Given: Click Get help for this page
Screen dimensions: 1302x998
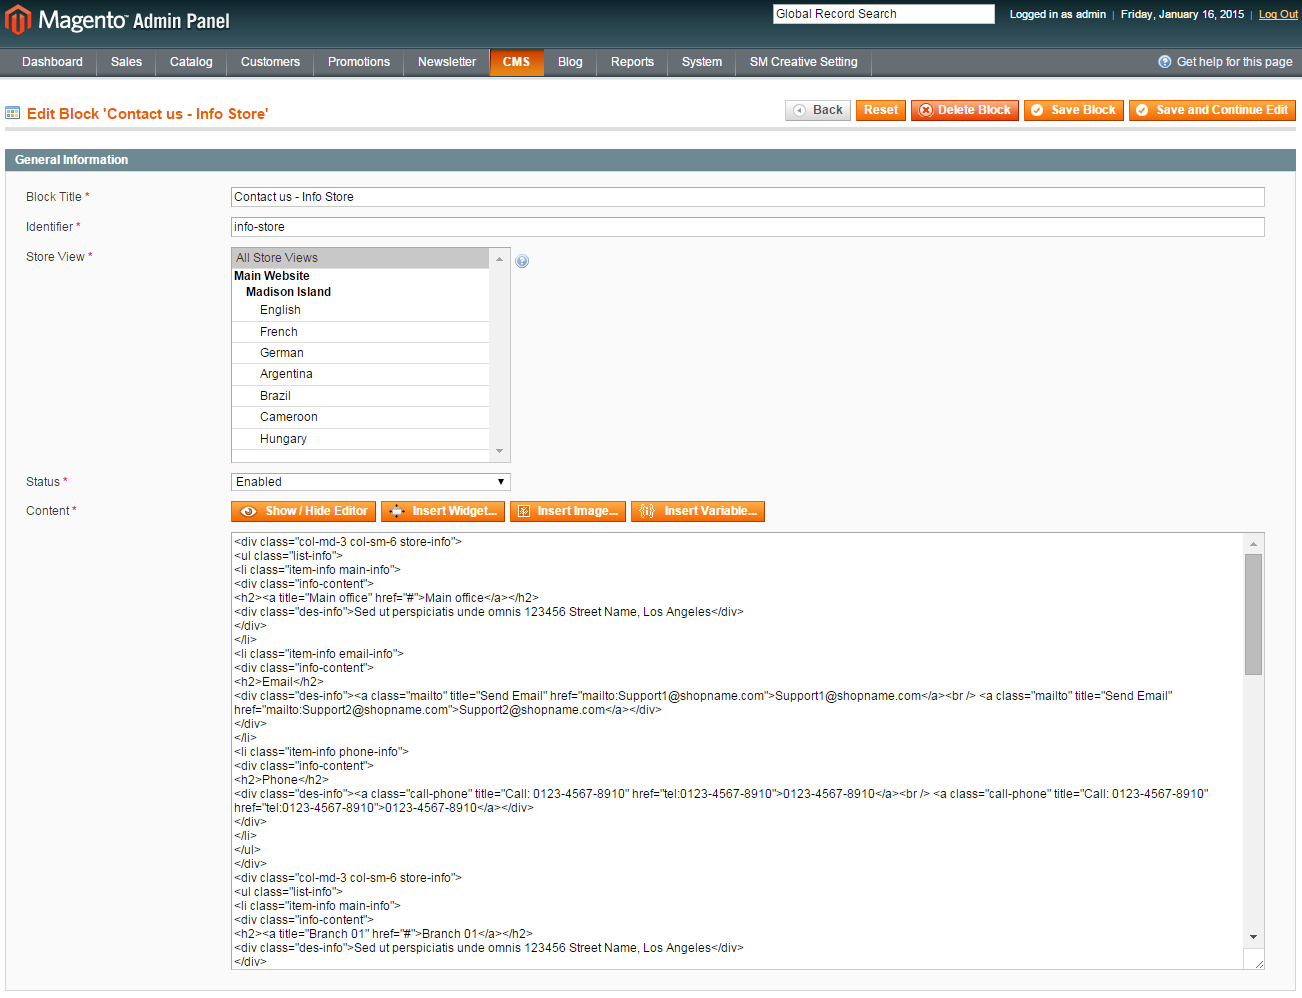Looking at the screenshot, I should pyautogui.click(x=1234, y=62).
